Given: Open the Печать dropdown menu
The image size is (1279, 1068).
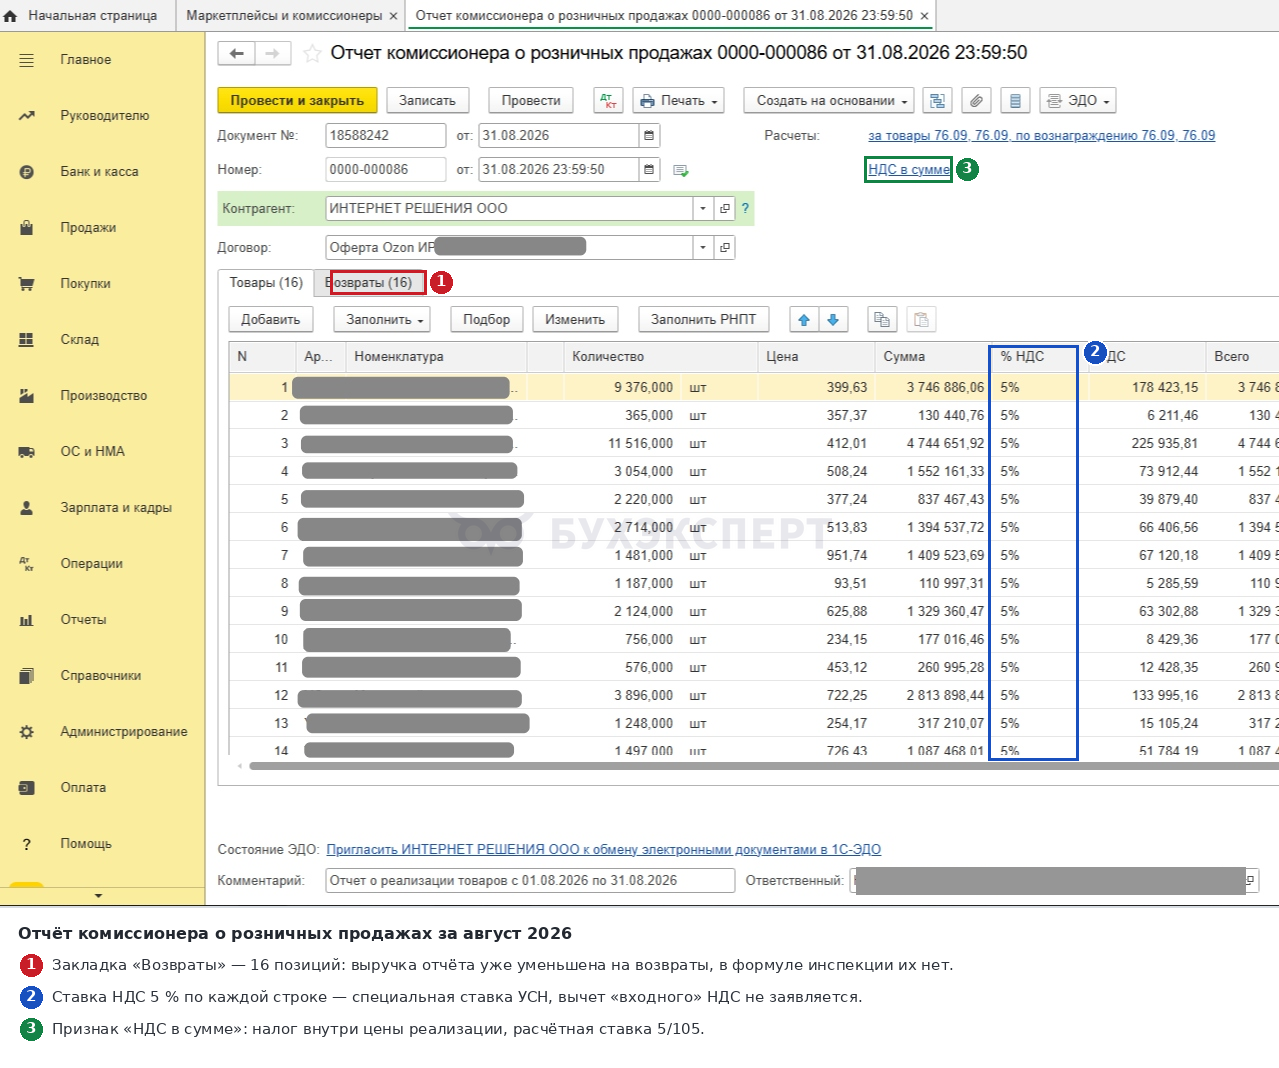Looking at the screenshot, I should [x=680, y=100].
